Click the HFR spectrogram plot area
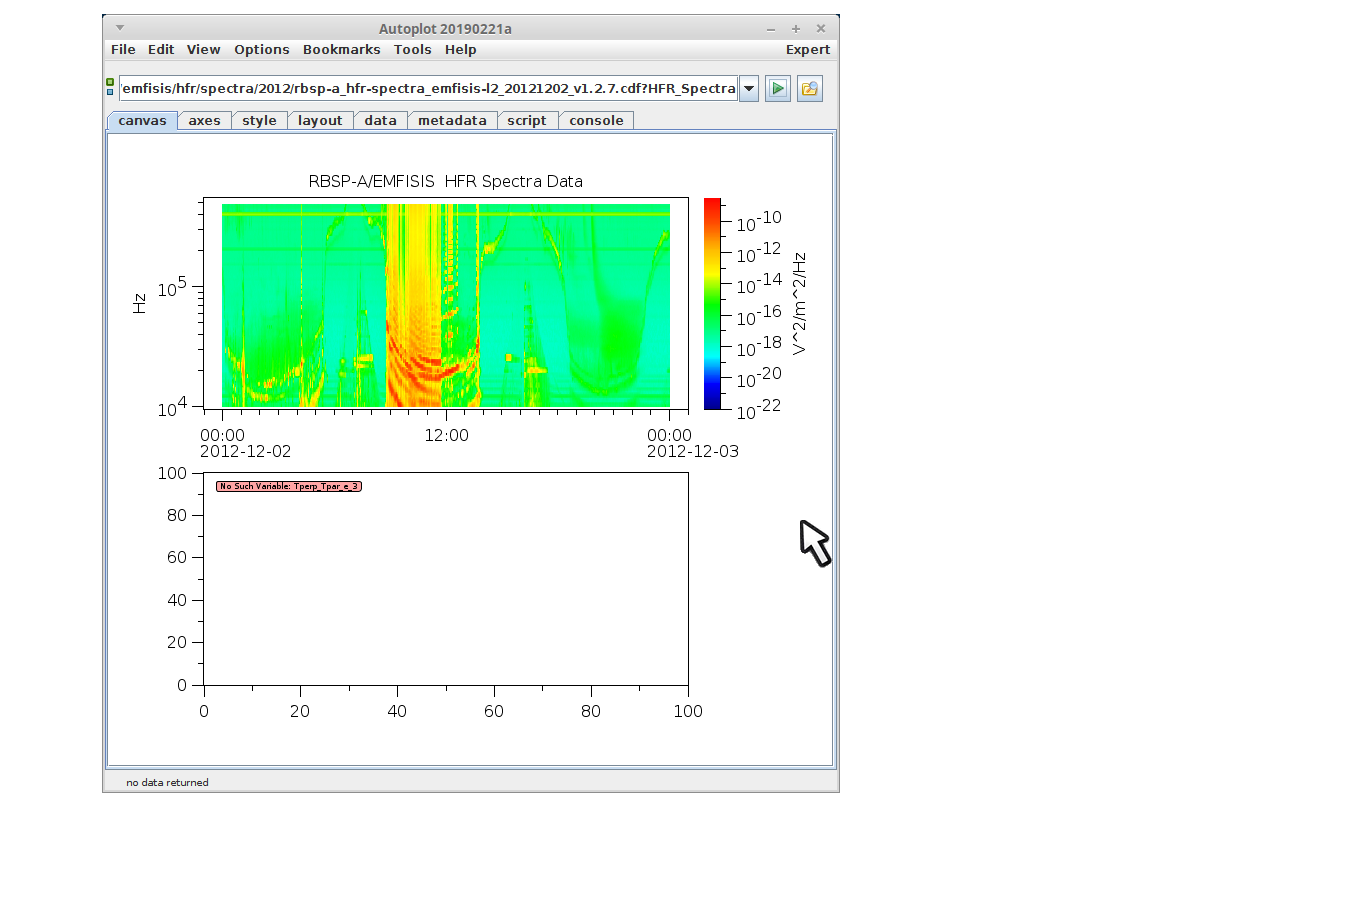Image resolution: width=1345 pixels, height=916 pixels. 445,304
